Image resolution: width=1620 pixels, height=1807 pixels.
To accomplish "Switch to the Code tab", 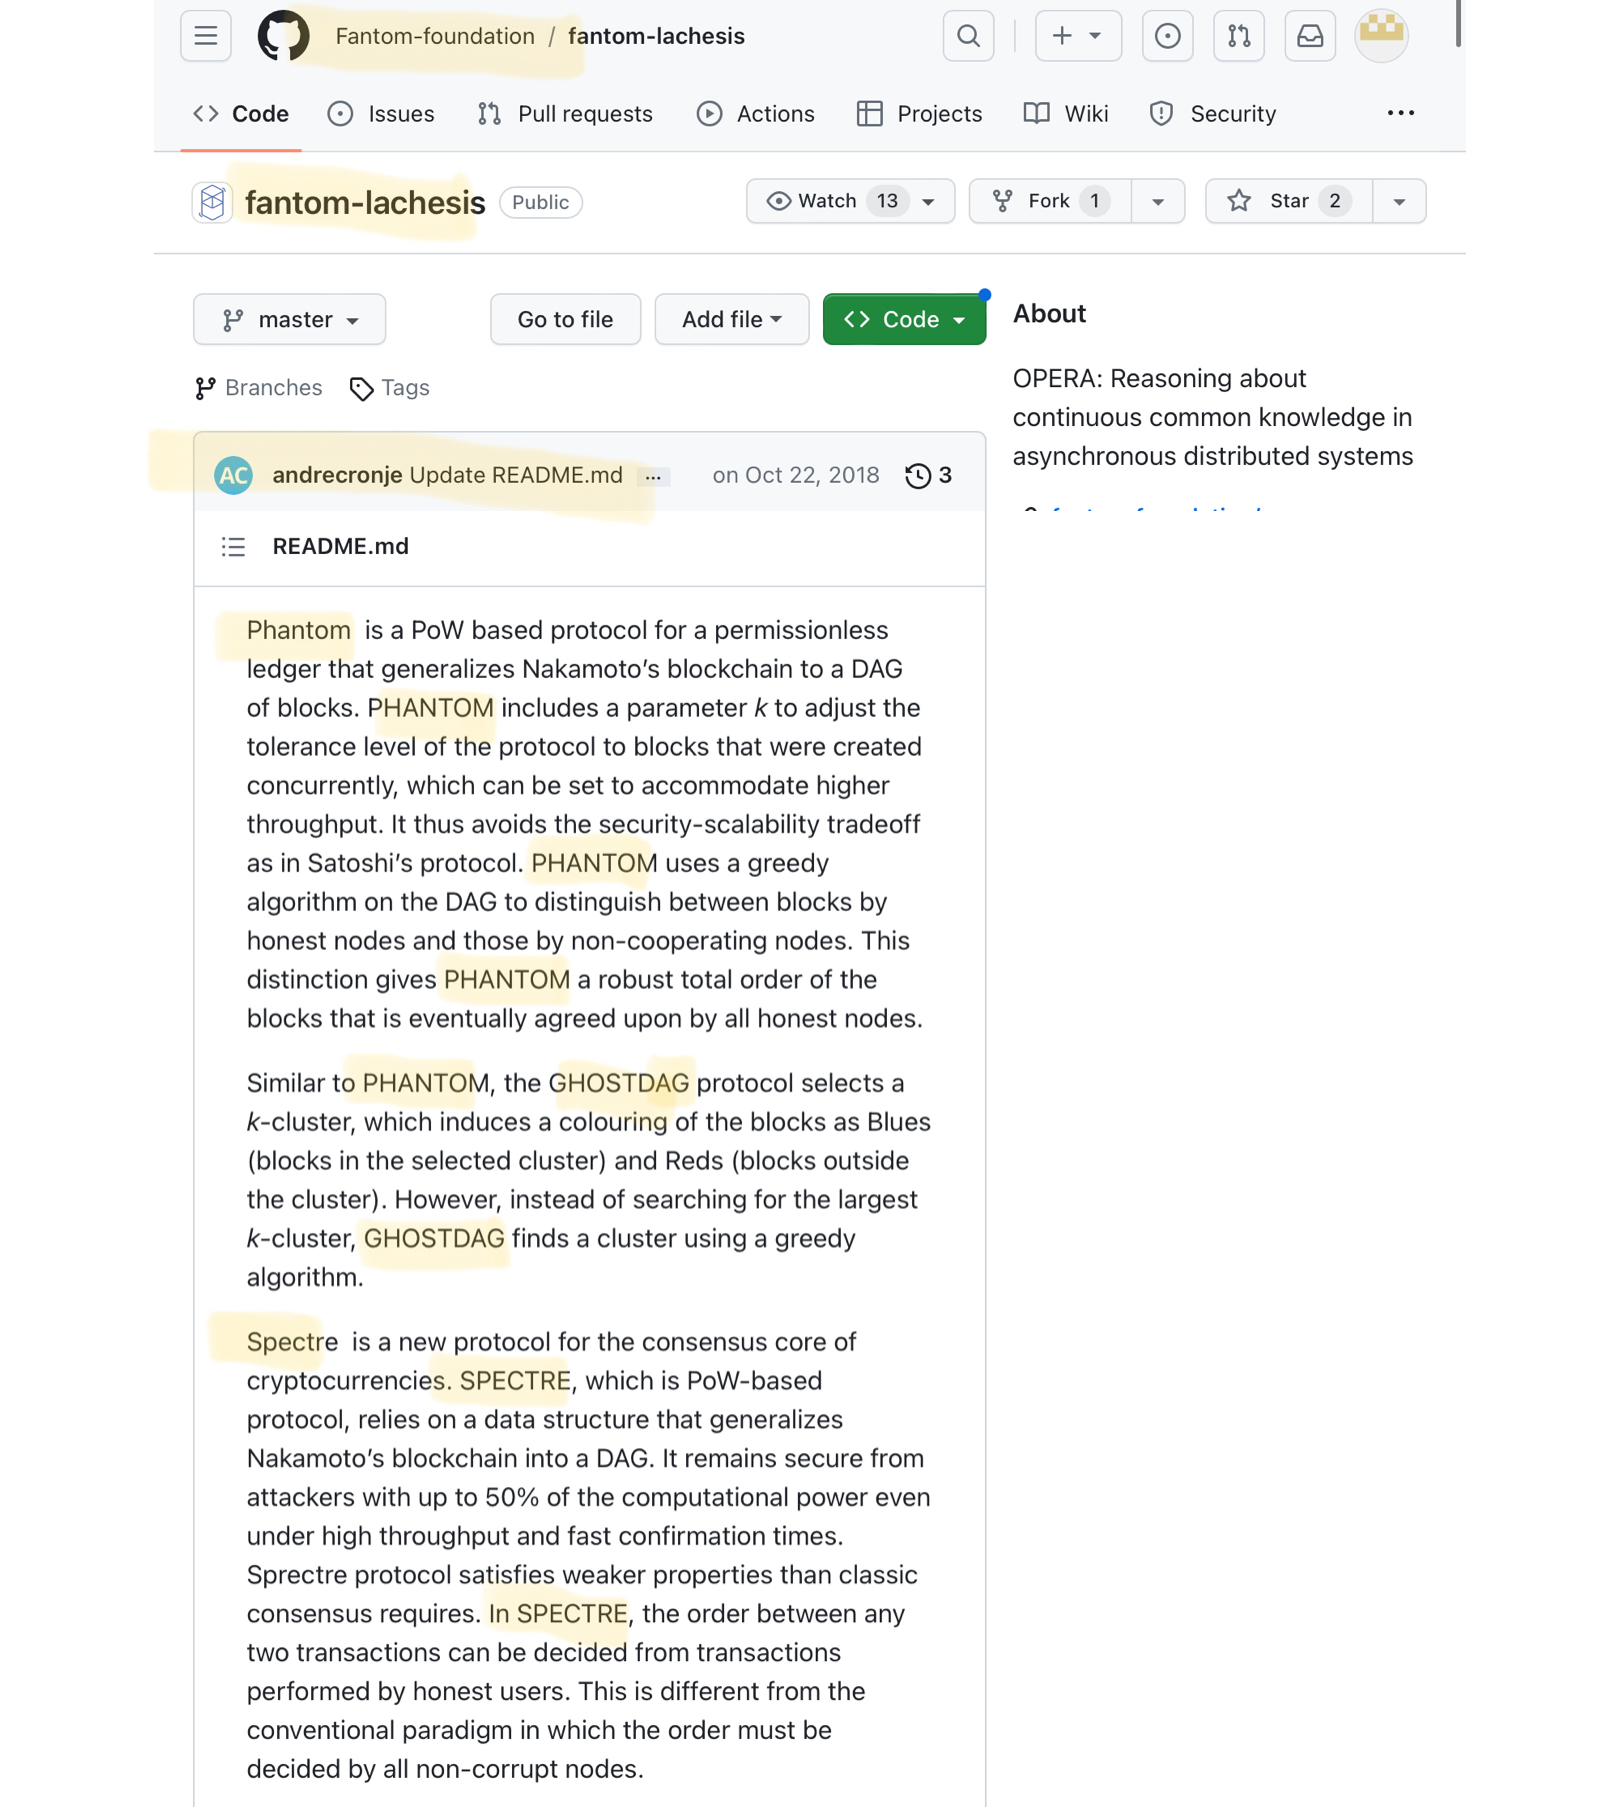I will coord(241,114).
